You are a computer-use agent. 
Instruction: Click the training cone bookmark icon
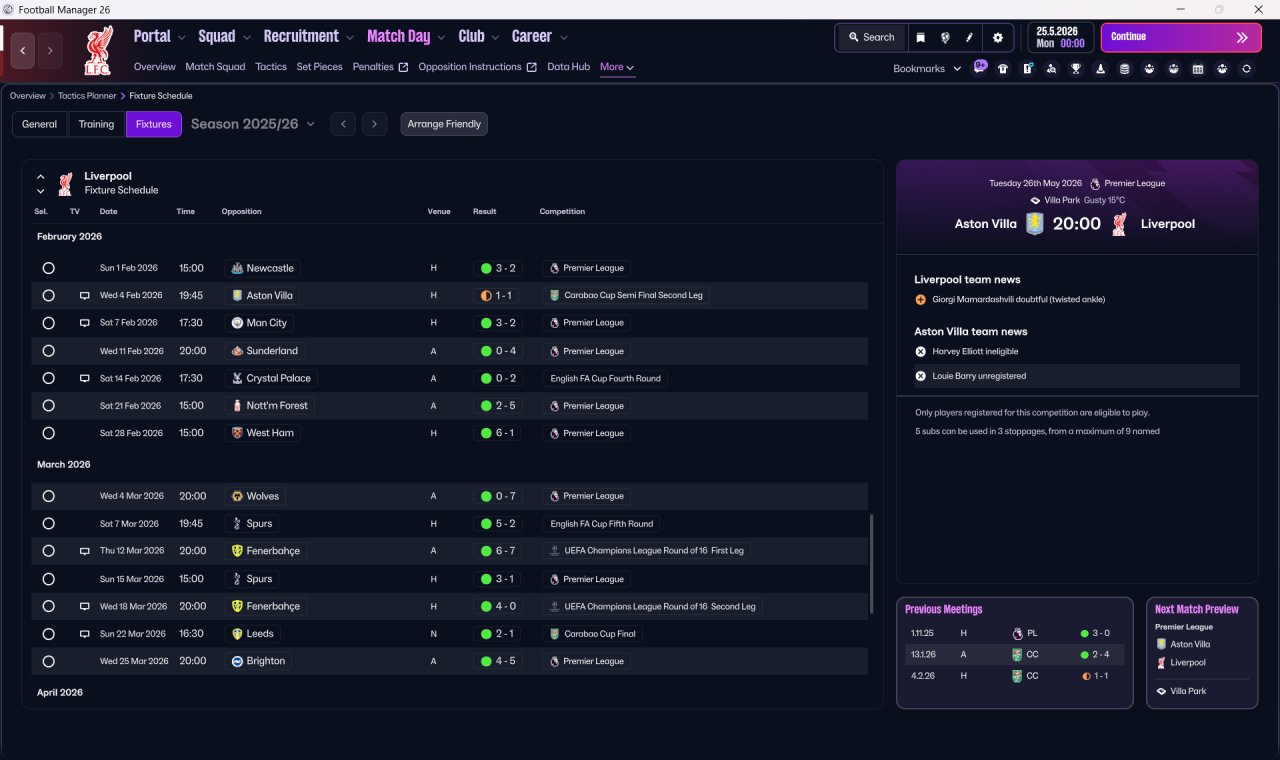(x=1100, y=69)
